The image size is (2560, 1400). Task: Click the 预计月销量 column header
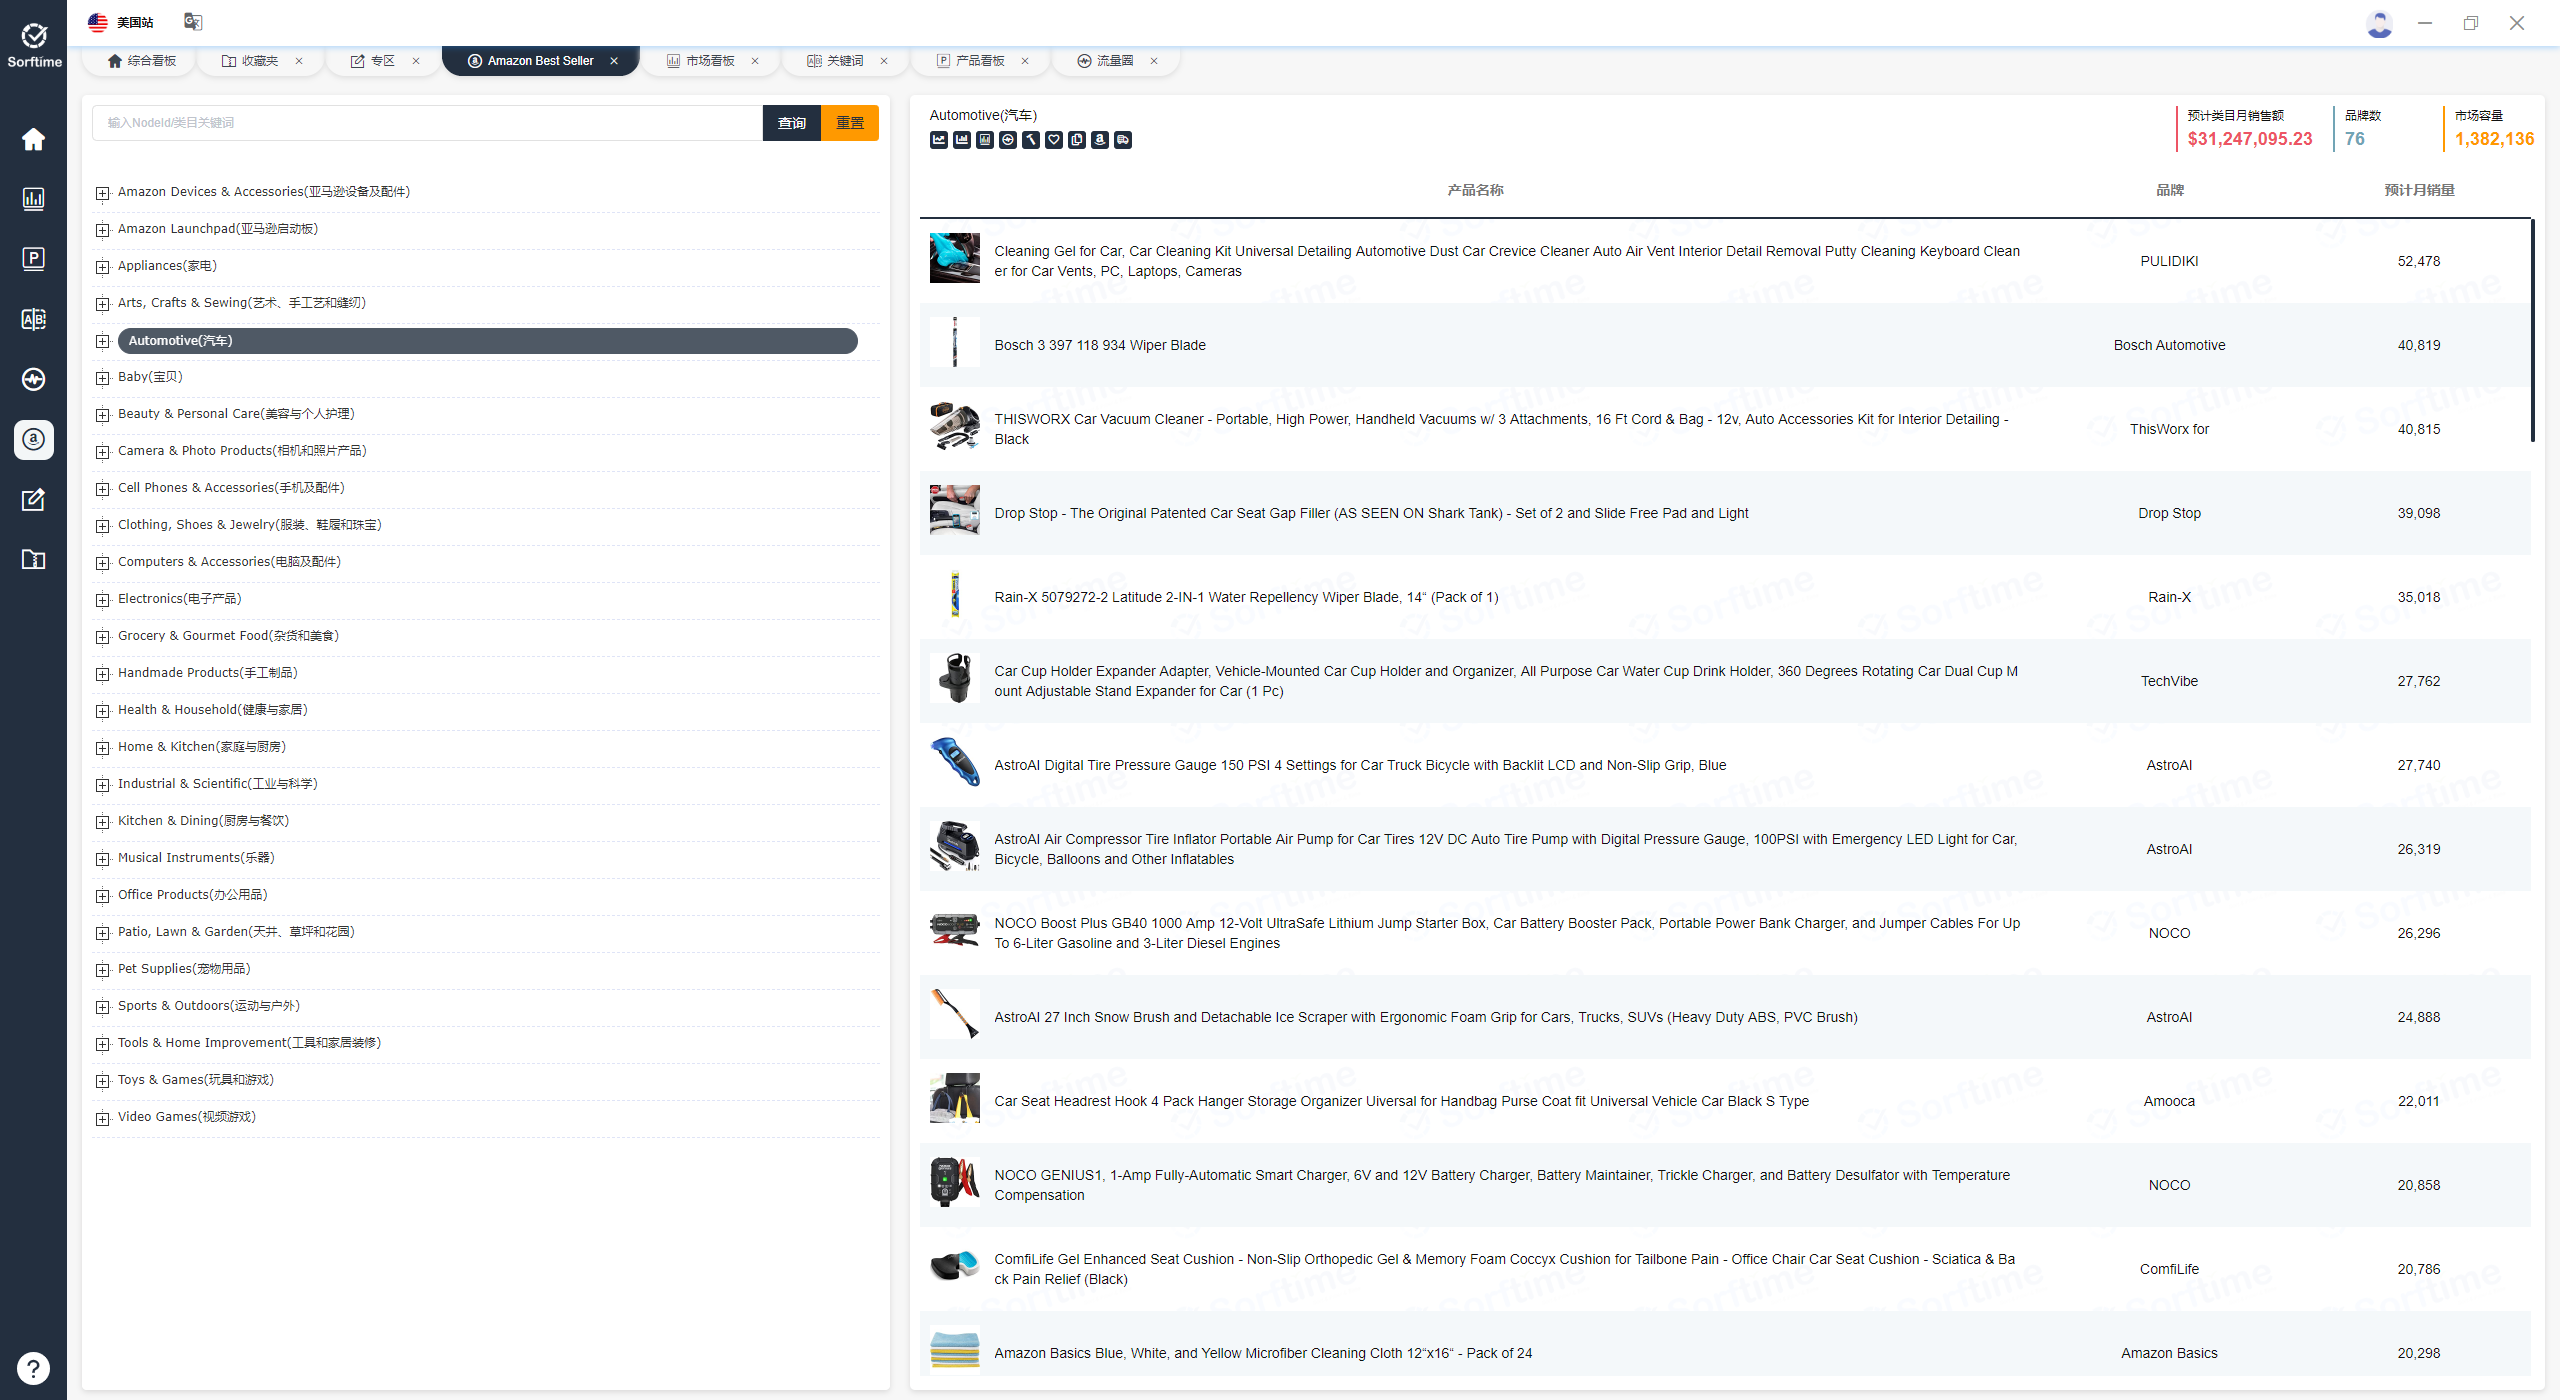click(2419, 190)
